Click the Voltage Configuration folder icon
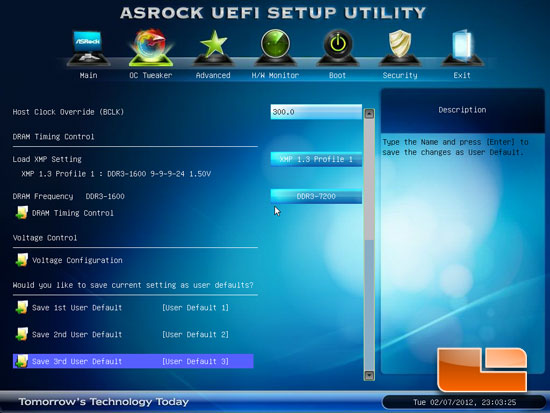This screenshot has width=550, height=413. 22,260
